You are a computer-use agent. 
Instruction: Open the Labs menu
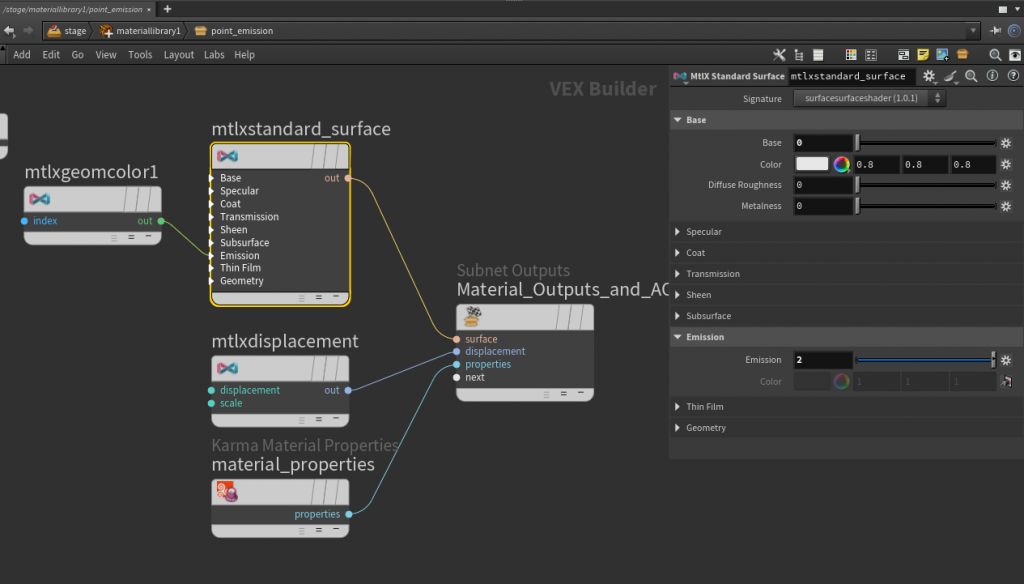(x=214, y=55)
